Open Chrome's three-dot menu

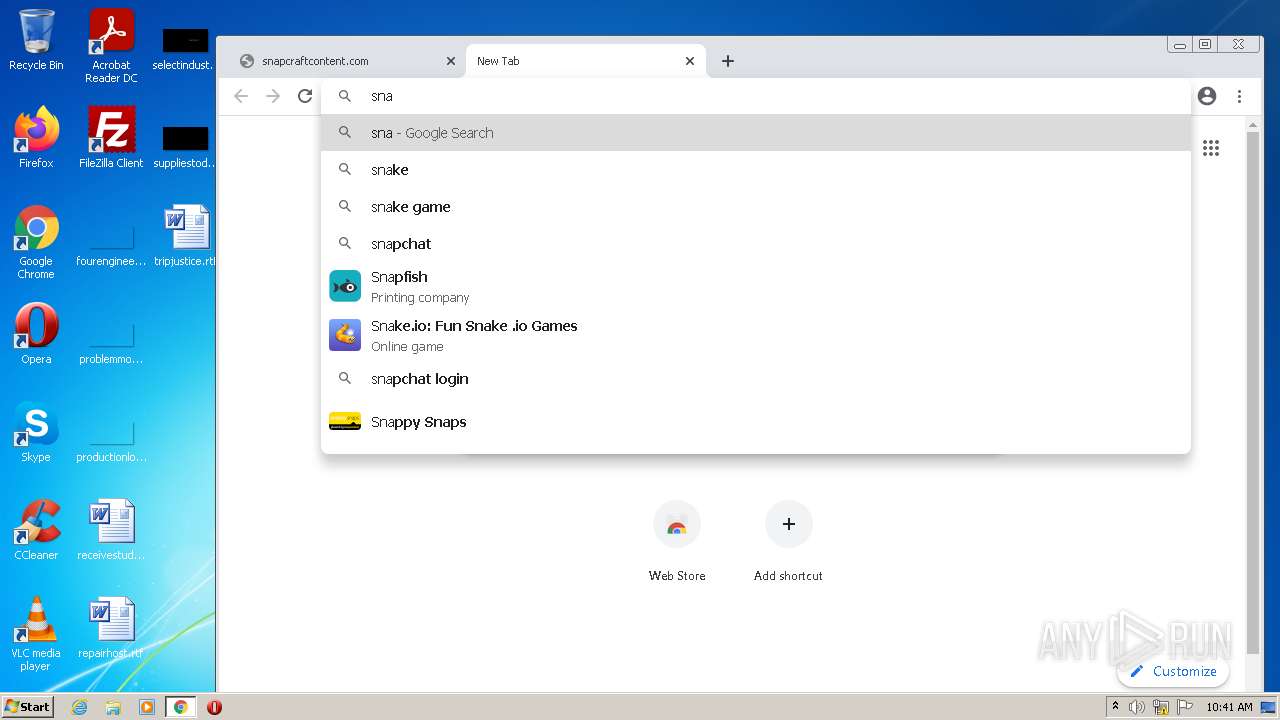1239,96
